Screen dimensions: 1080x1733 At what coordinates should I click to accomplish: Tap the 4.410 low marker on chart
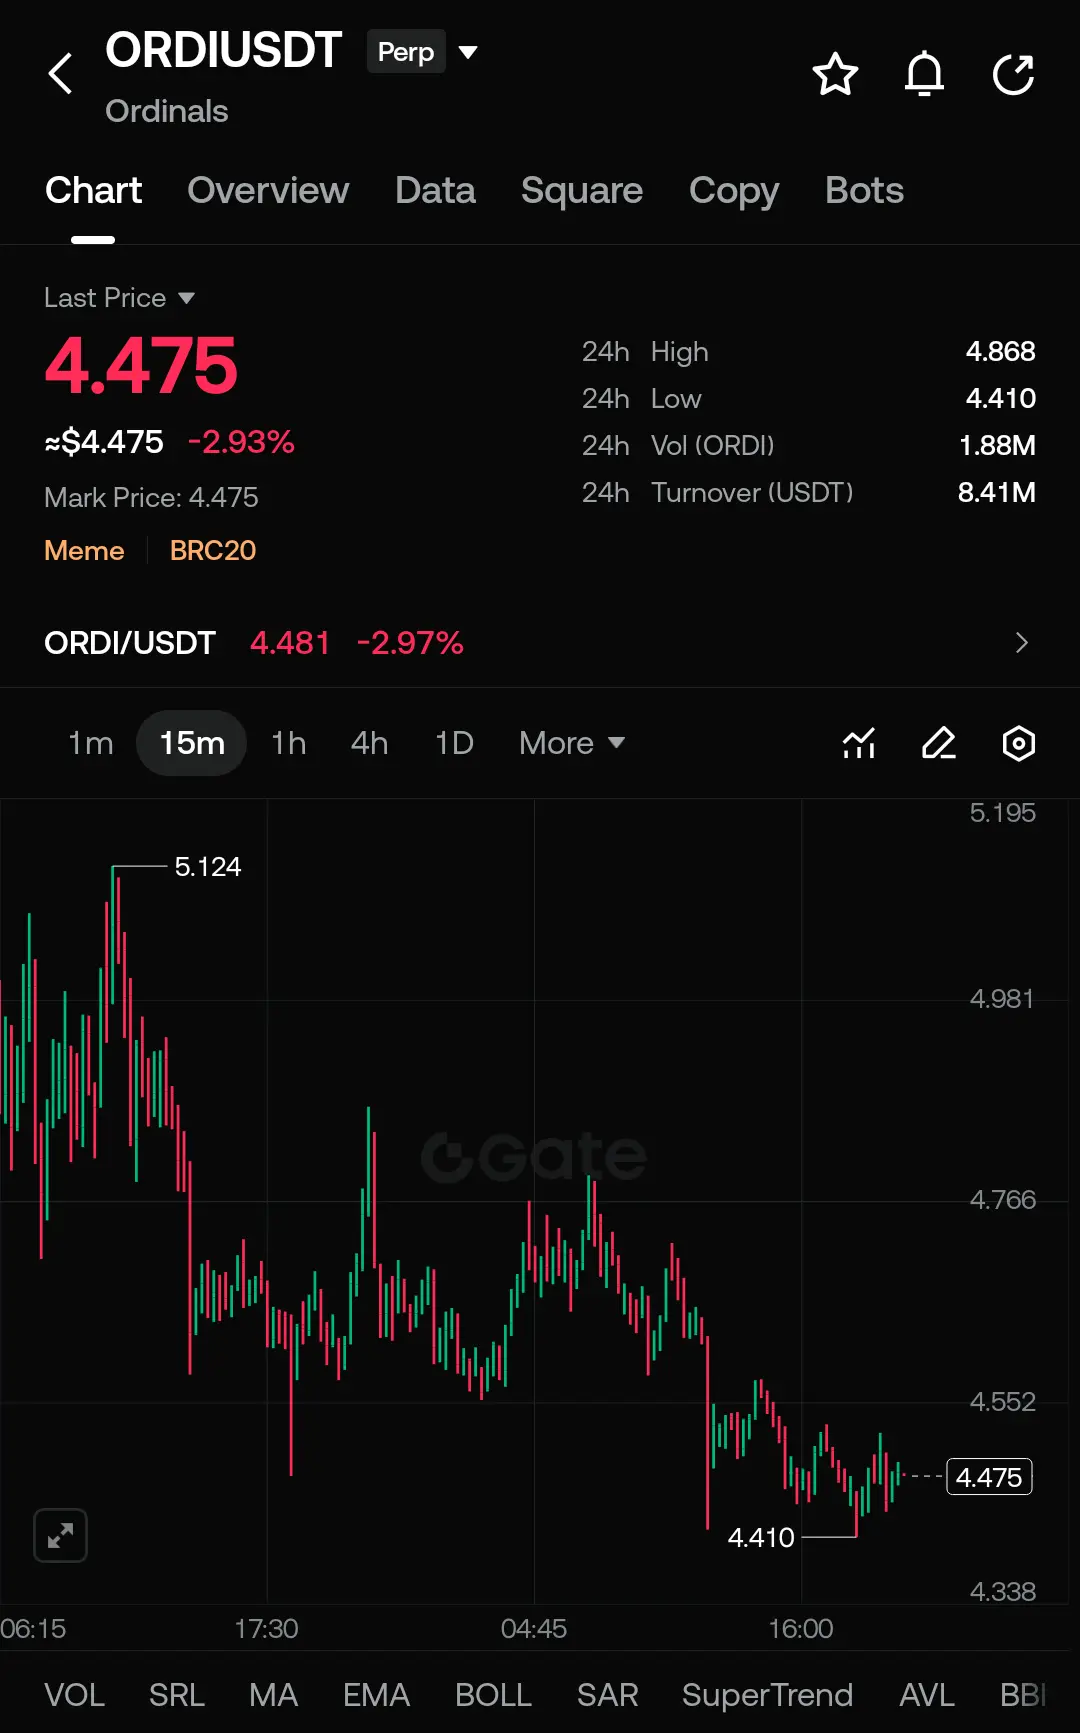(x=761, y=1537)
